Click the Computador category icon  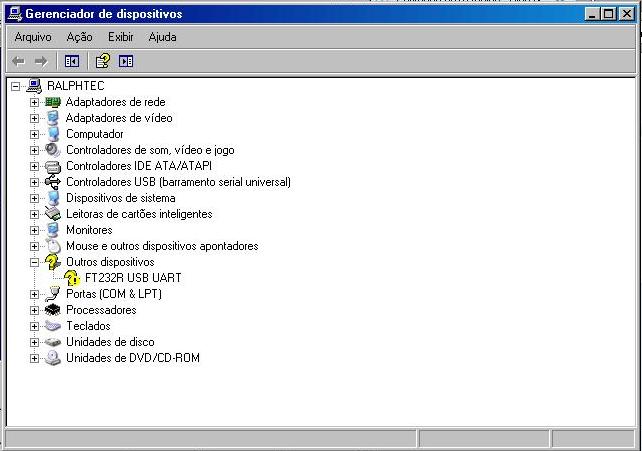point(53,134)
